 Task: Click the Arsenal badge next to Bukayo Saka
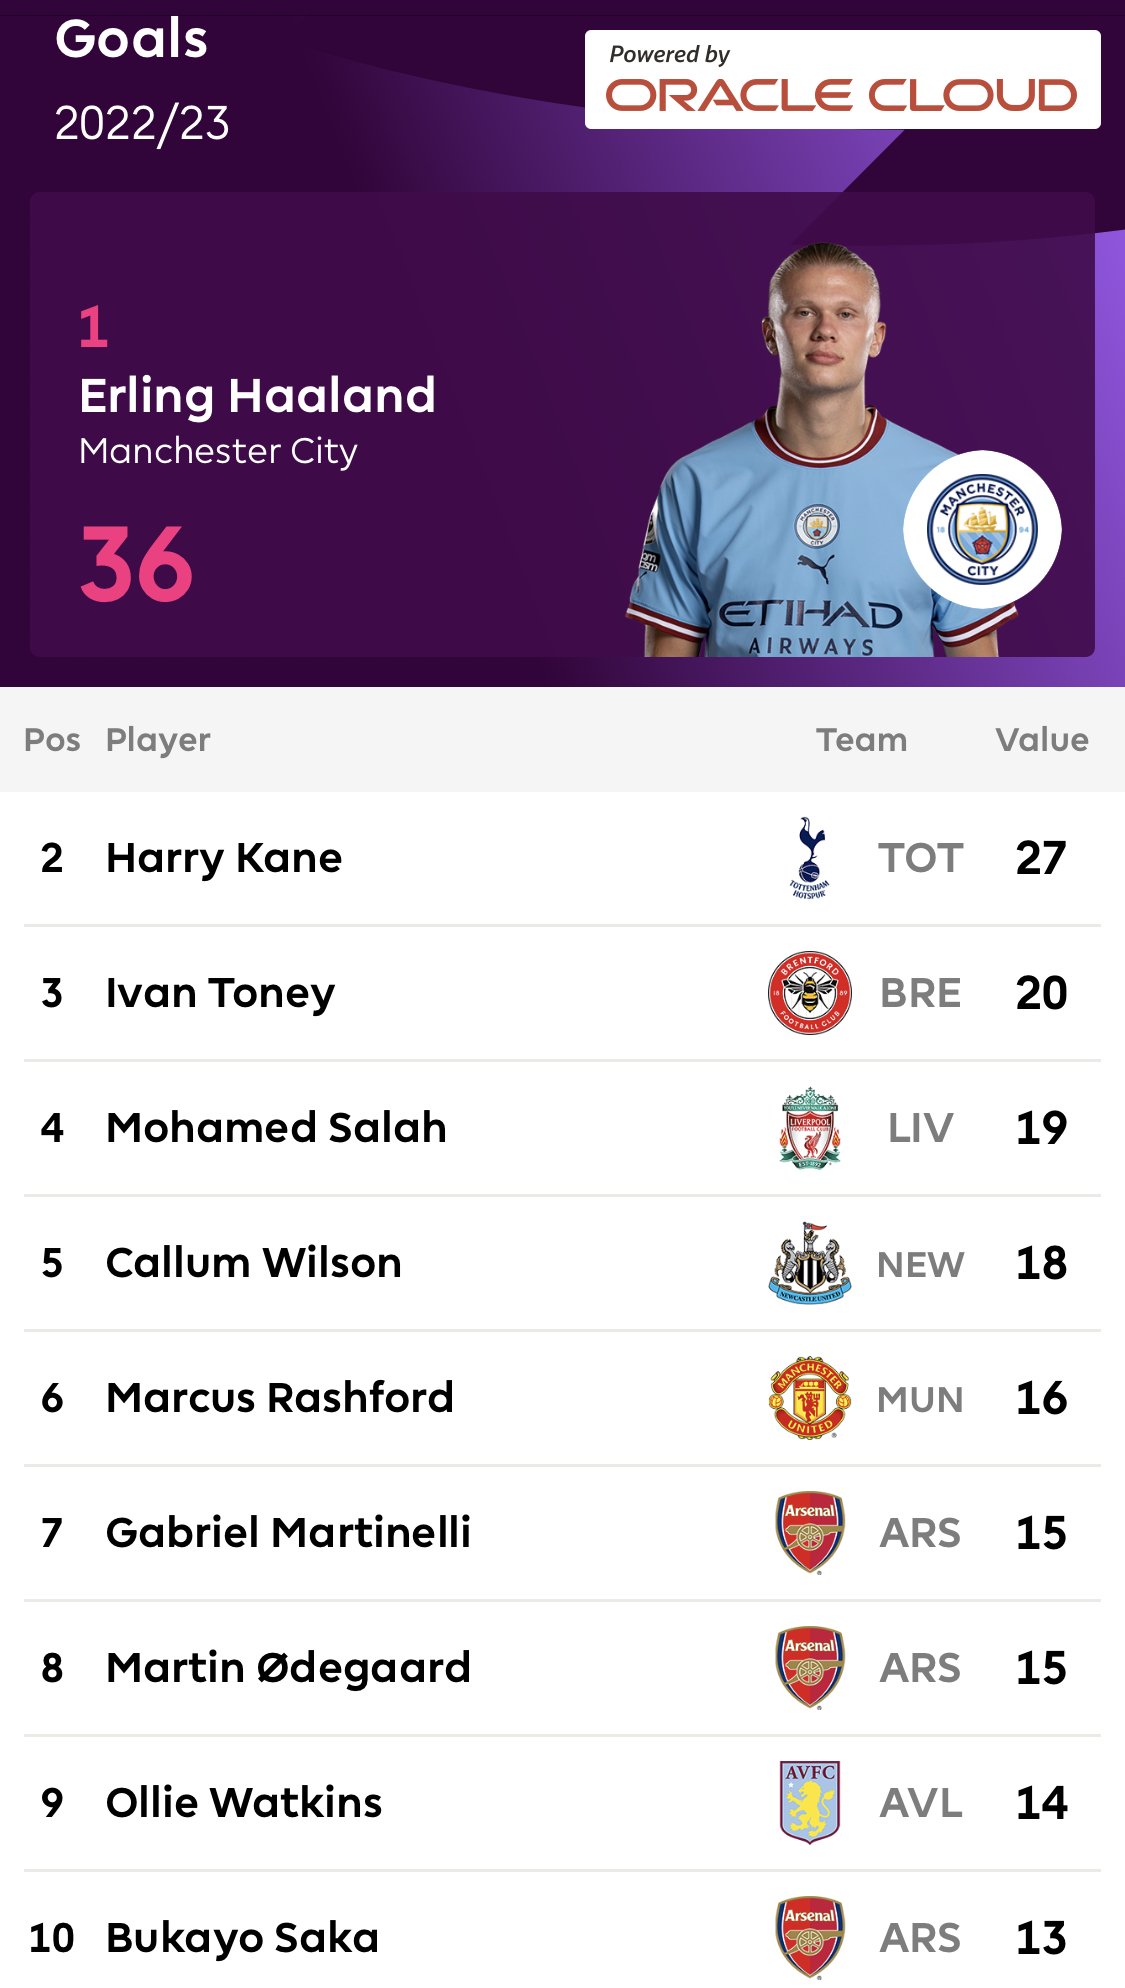(810, 1938)
